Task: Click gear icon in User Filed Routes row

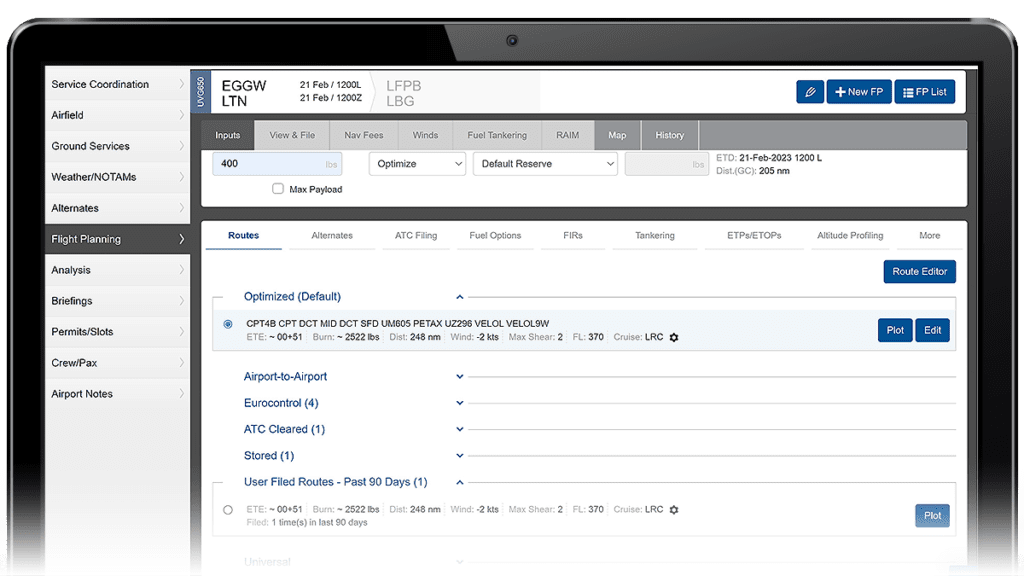Action: (674, 510)
